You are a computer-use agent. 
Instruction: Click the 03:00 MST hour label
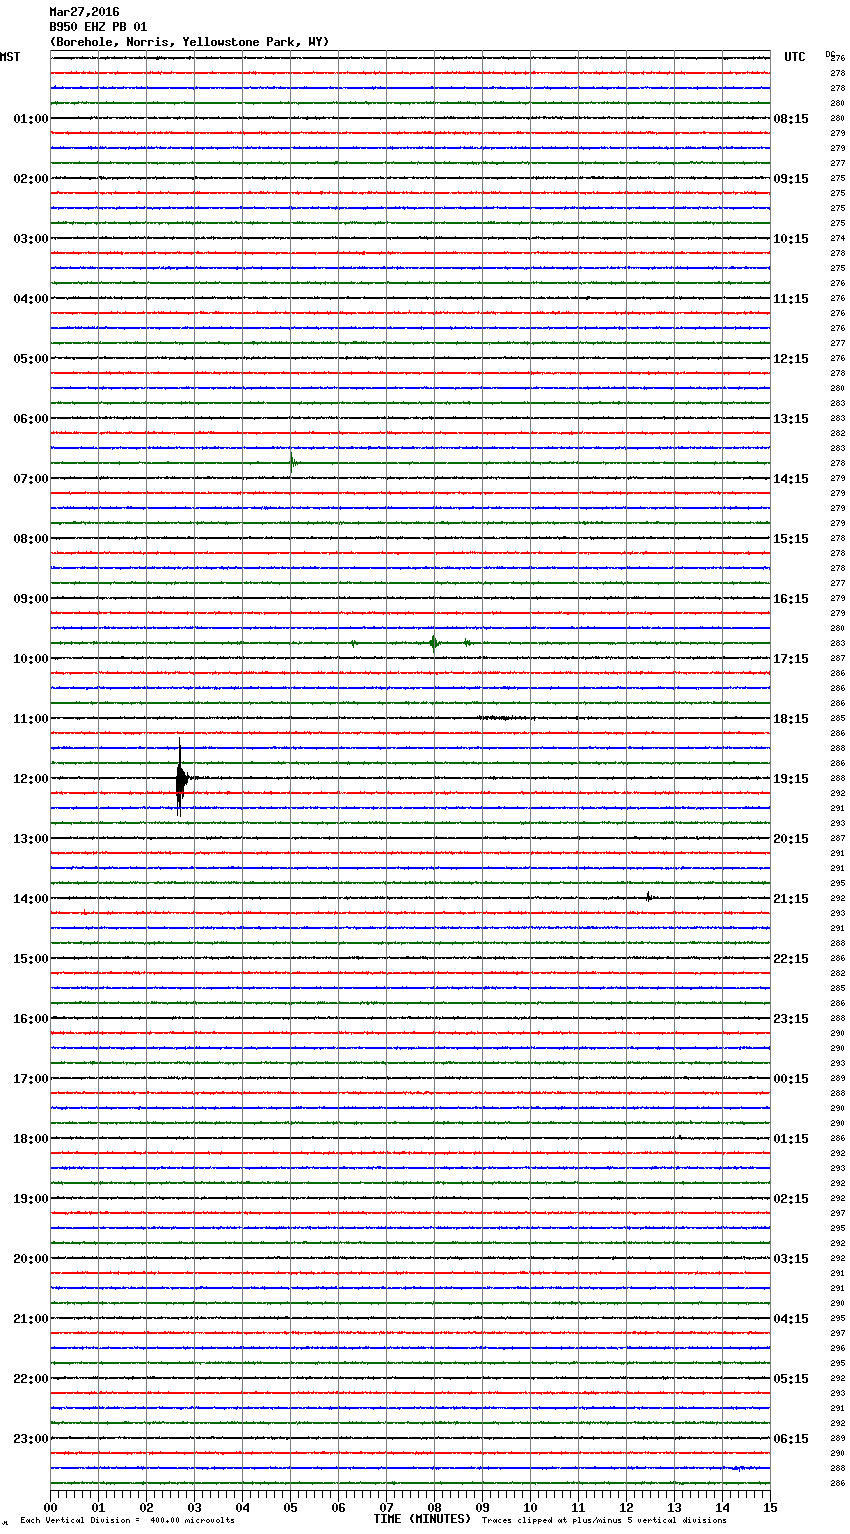(30, 239)
